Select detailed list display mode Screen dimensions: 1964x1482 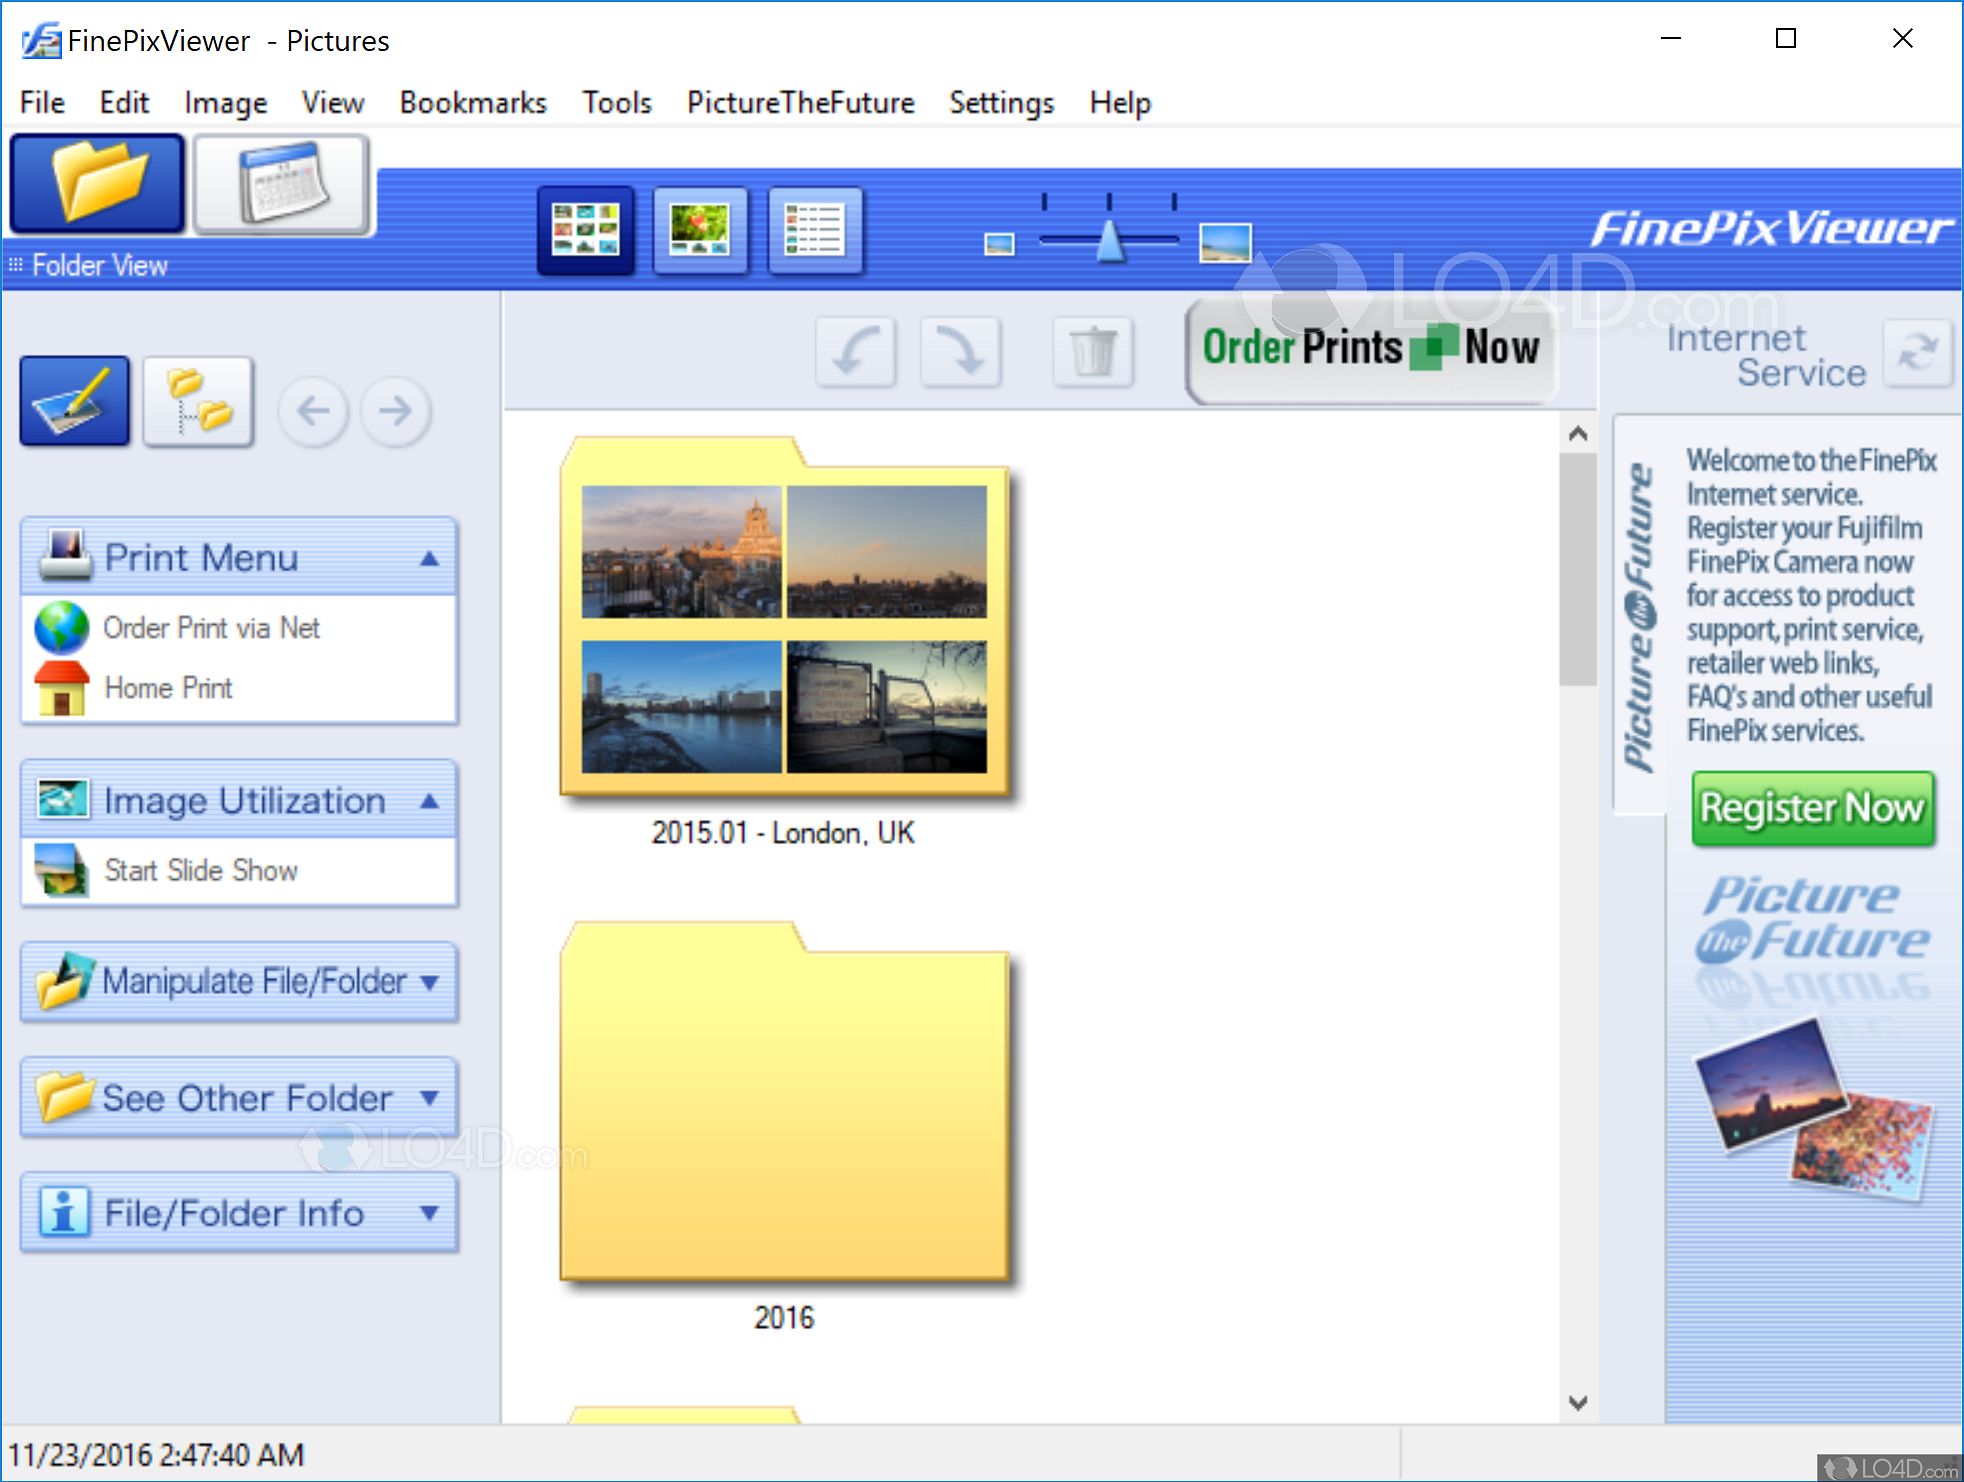point(814,230)
